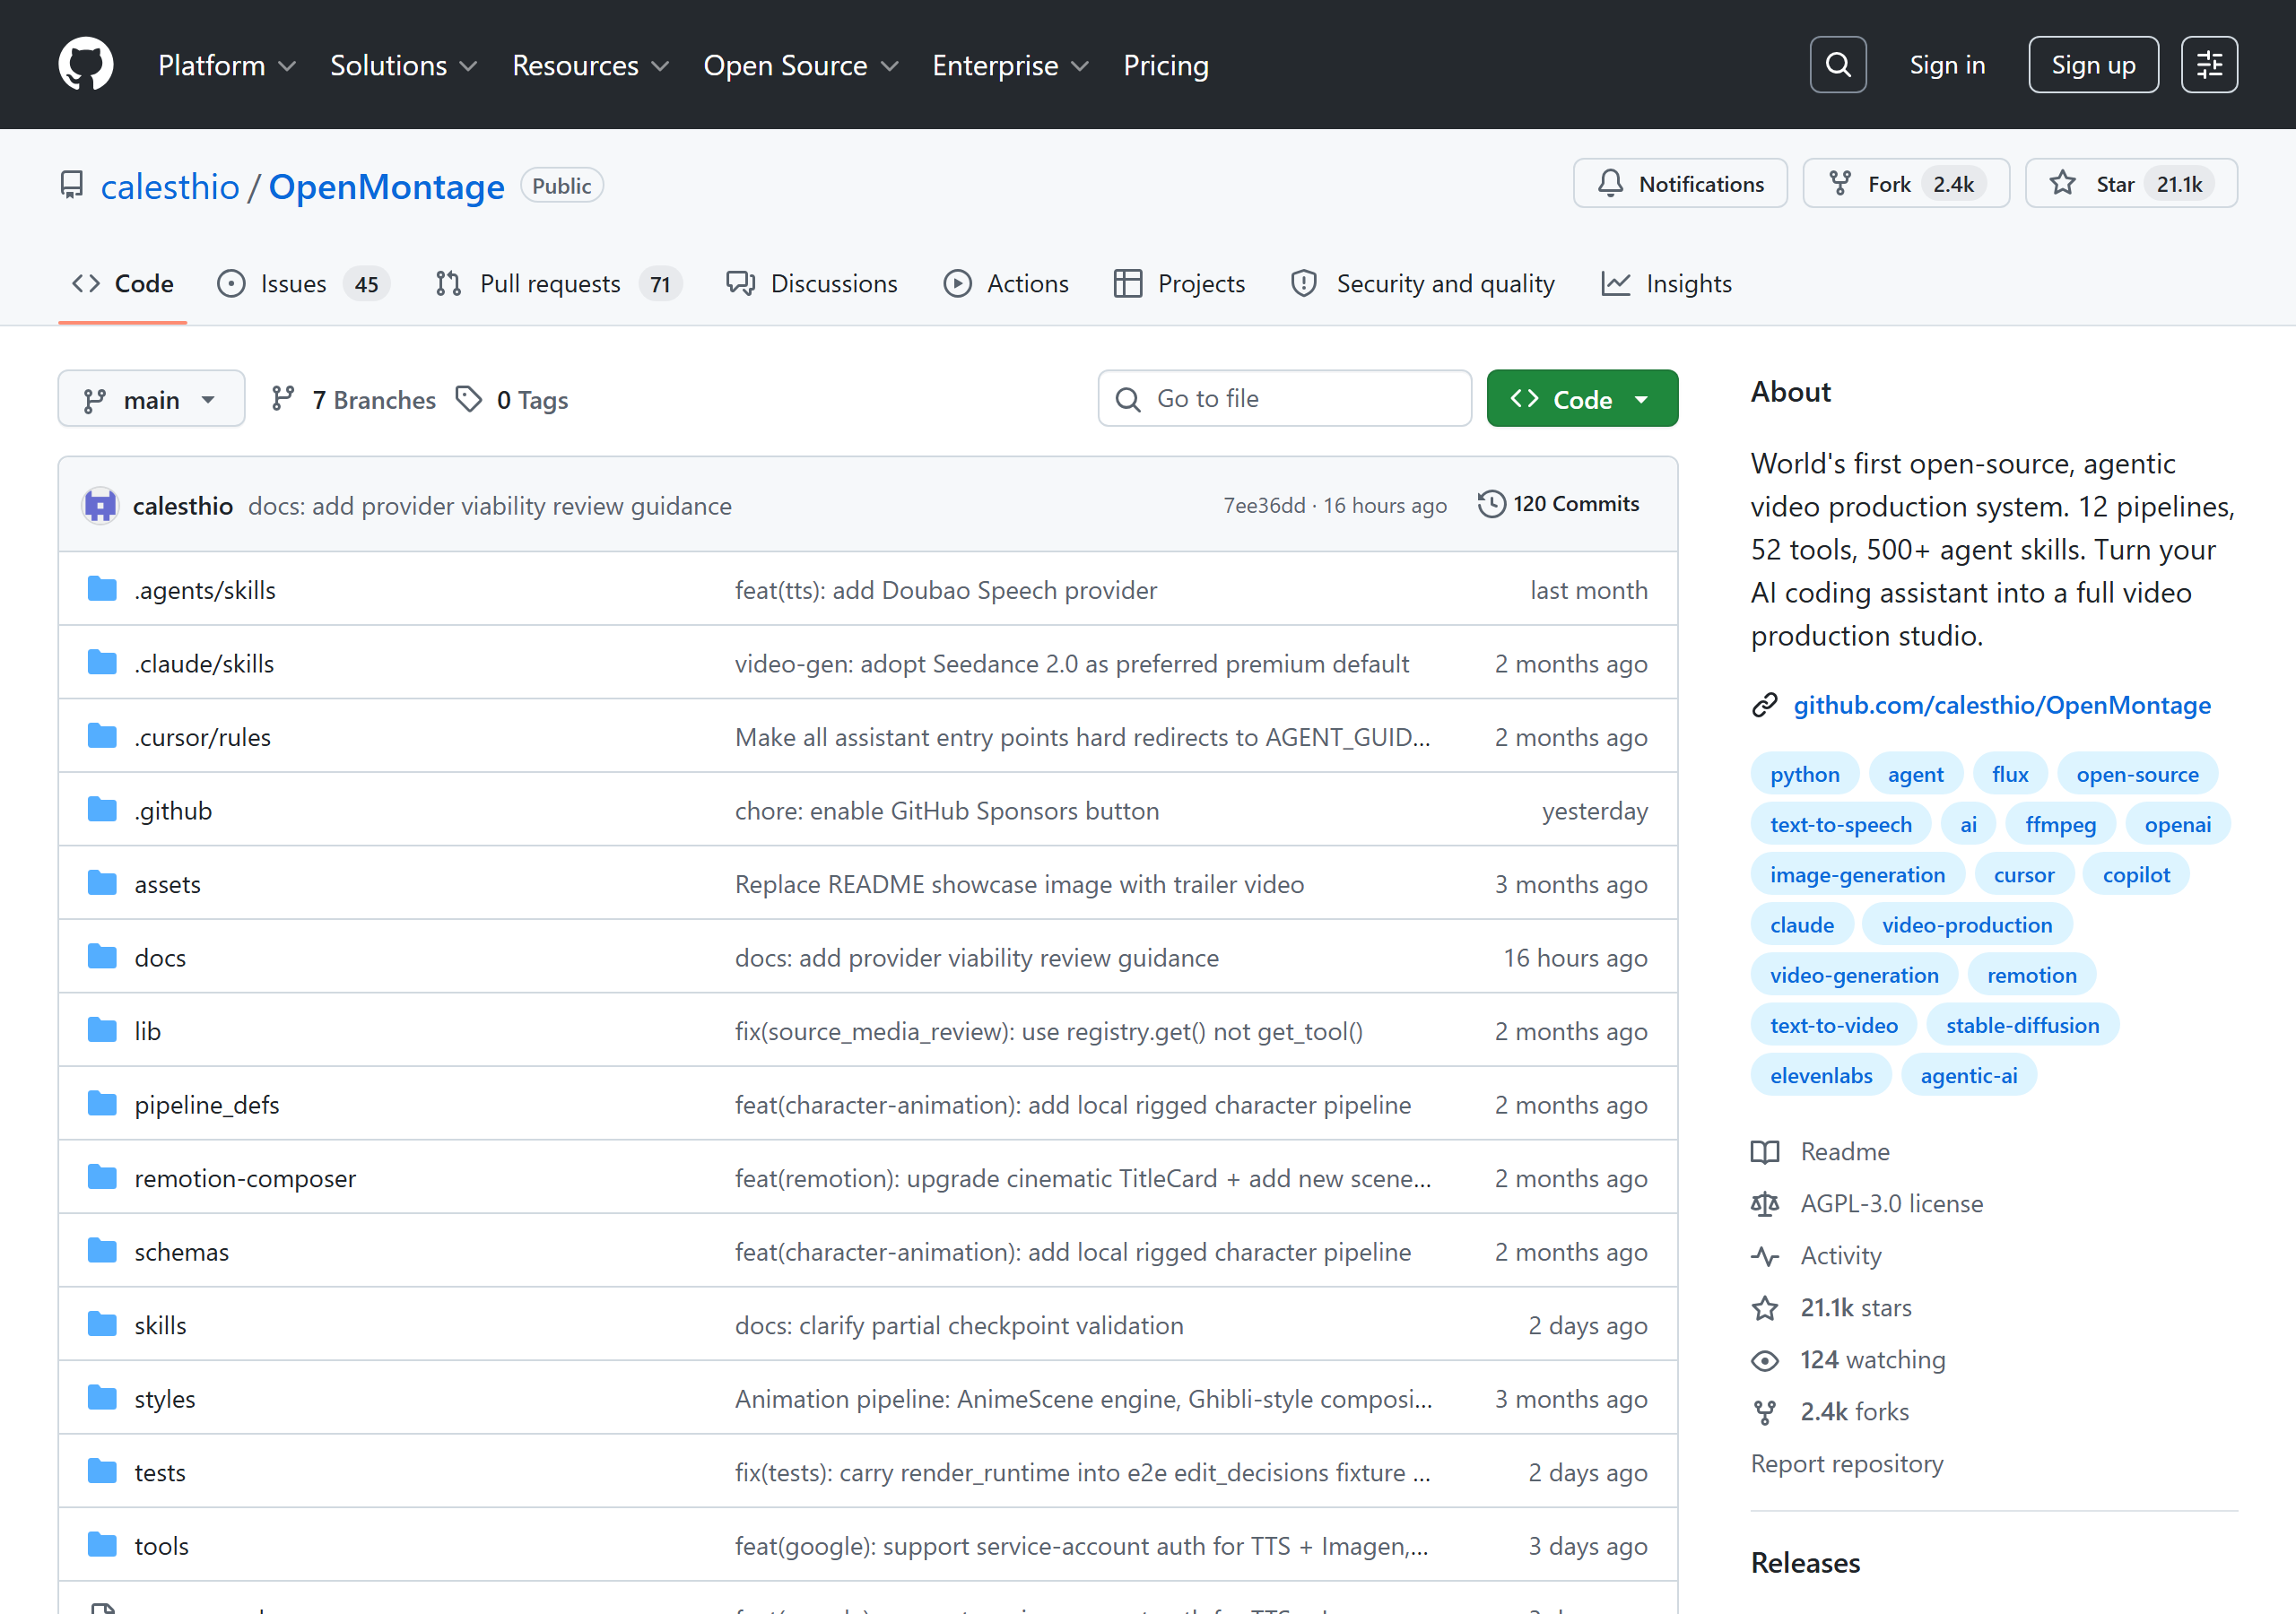2296x1614 pixels.
Task: Click the repository book icon beside calesthio
Action: [x=72, y=186]
